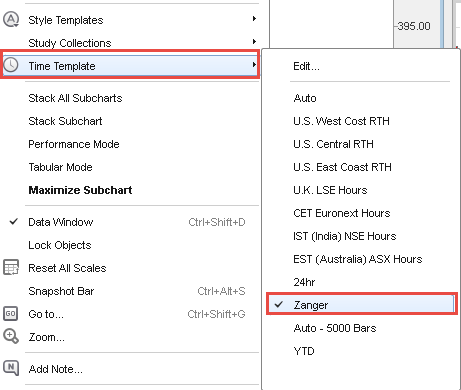Expand the Style Templates submenu arrow
Image resolution: width=461 pixels, height=390 pixels.
[x=254, y=19]
